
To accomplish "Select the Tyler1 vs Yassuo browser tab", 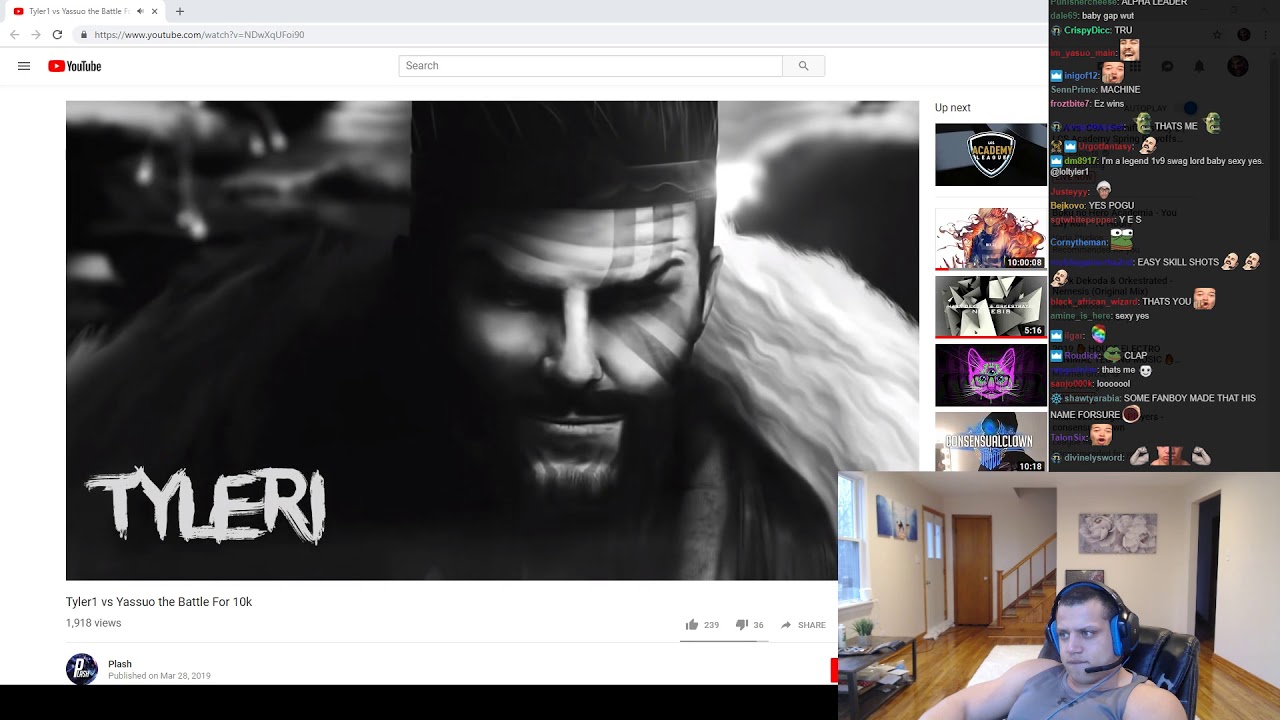I will [85, 11].
